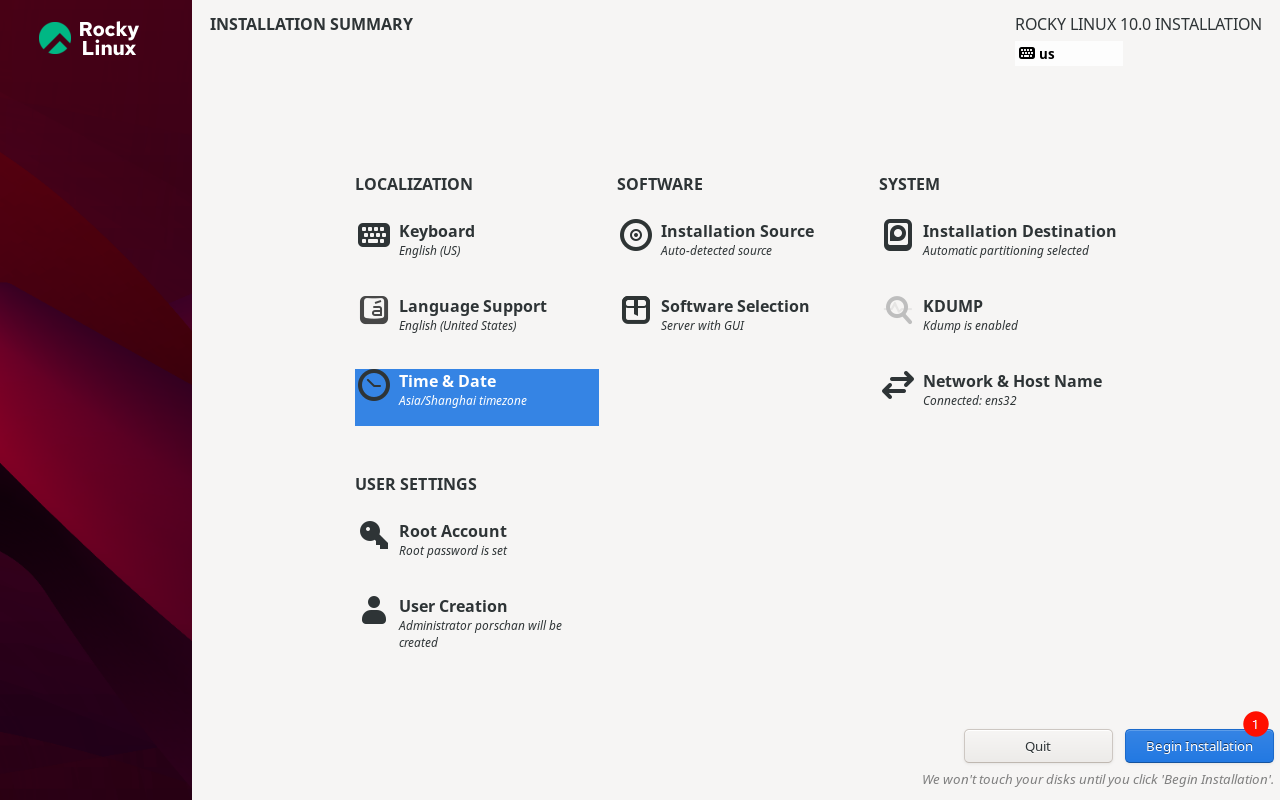Screen dimensions: 1280x800
Task: Select the Installation Source title text
Action: pos(737,231)
